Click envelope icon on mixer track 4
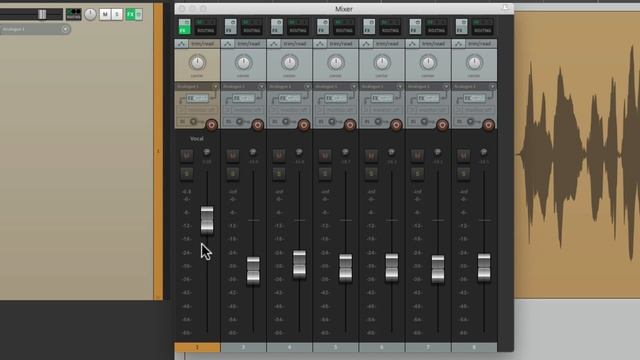Screen dimensions: 640x360 [x=274, y=44]
